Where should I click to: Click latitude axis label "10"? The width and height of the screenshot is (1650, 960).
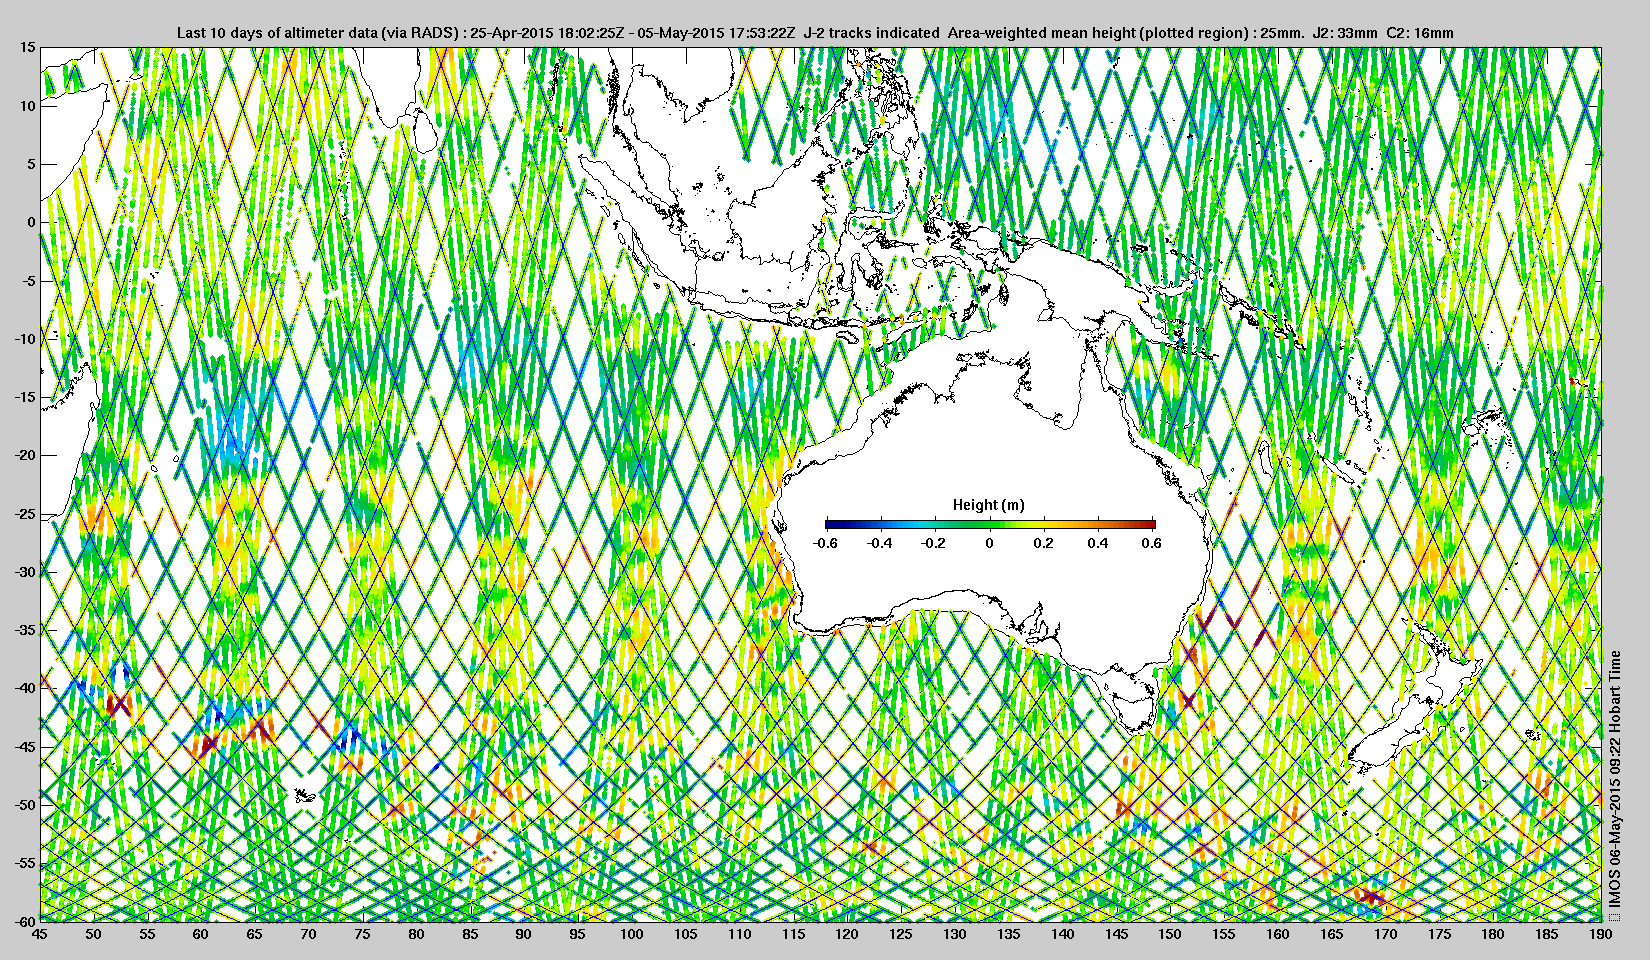[28, 106]
